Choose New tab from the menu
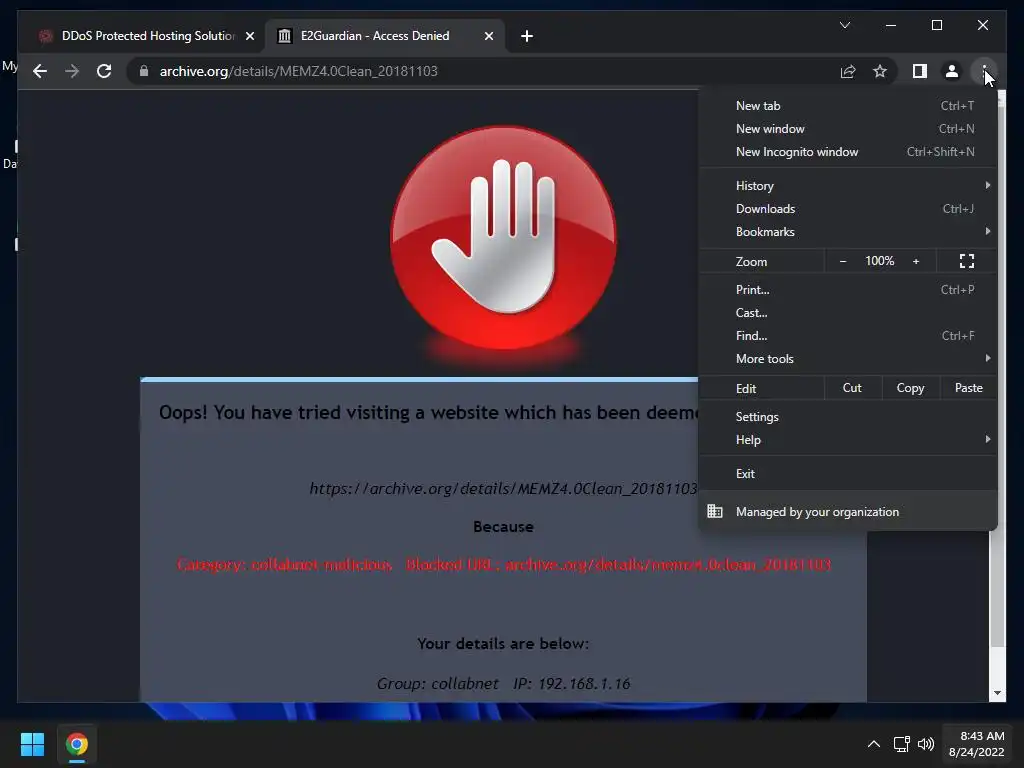The width and height of the screenshot is (1024, 768). coord(848,106)
